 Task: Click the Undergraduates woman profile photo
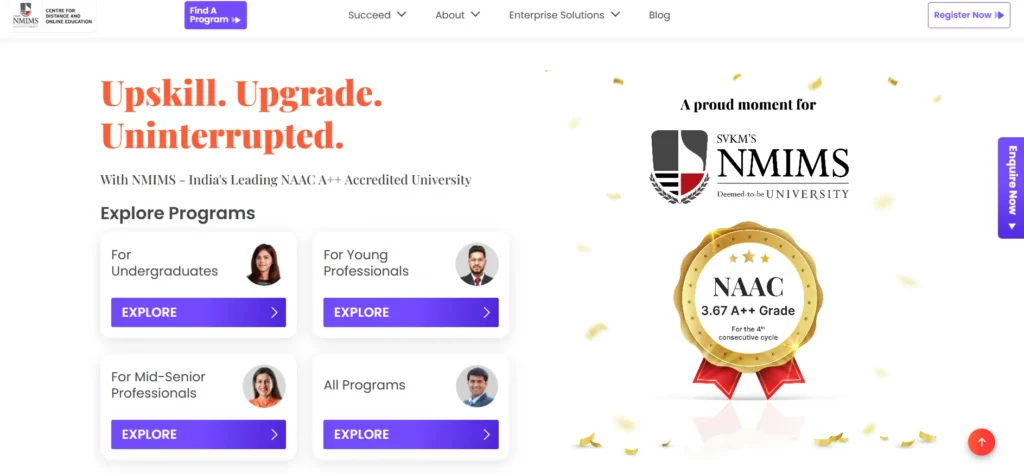pyautogui.click(x=264, y=264)
